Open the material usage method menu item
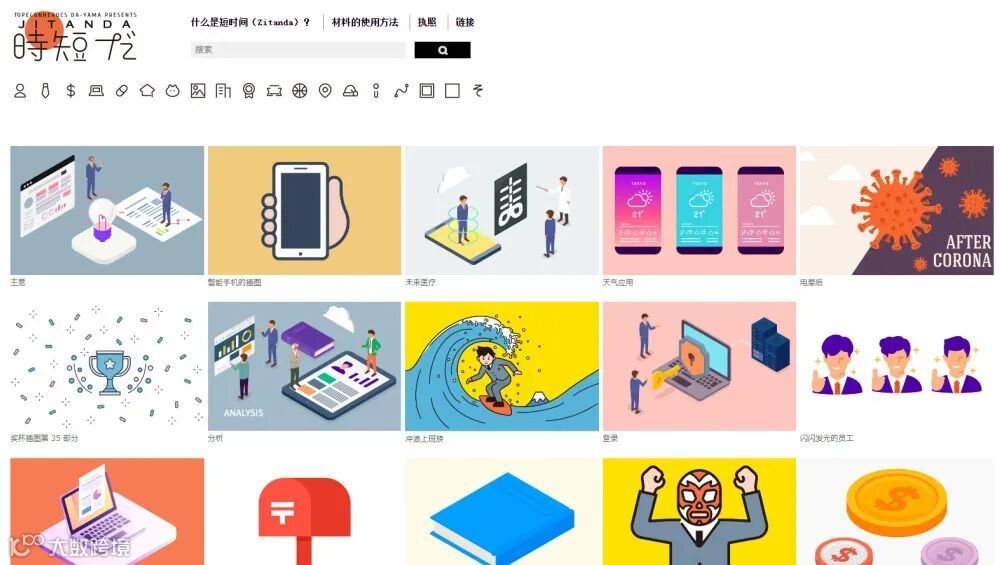1000x565 pixels. coord(365,22)
